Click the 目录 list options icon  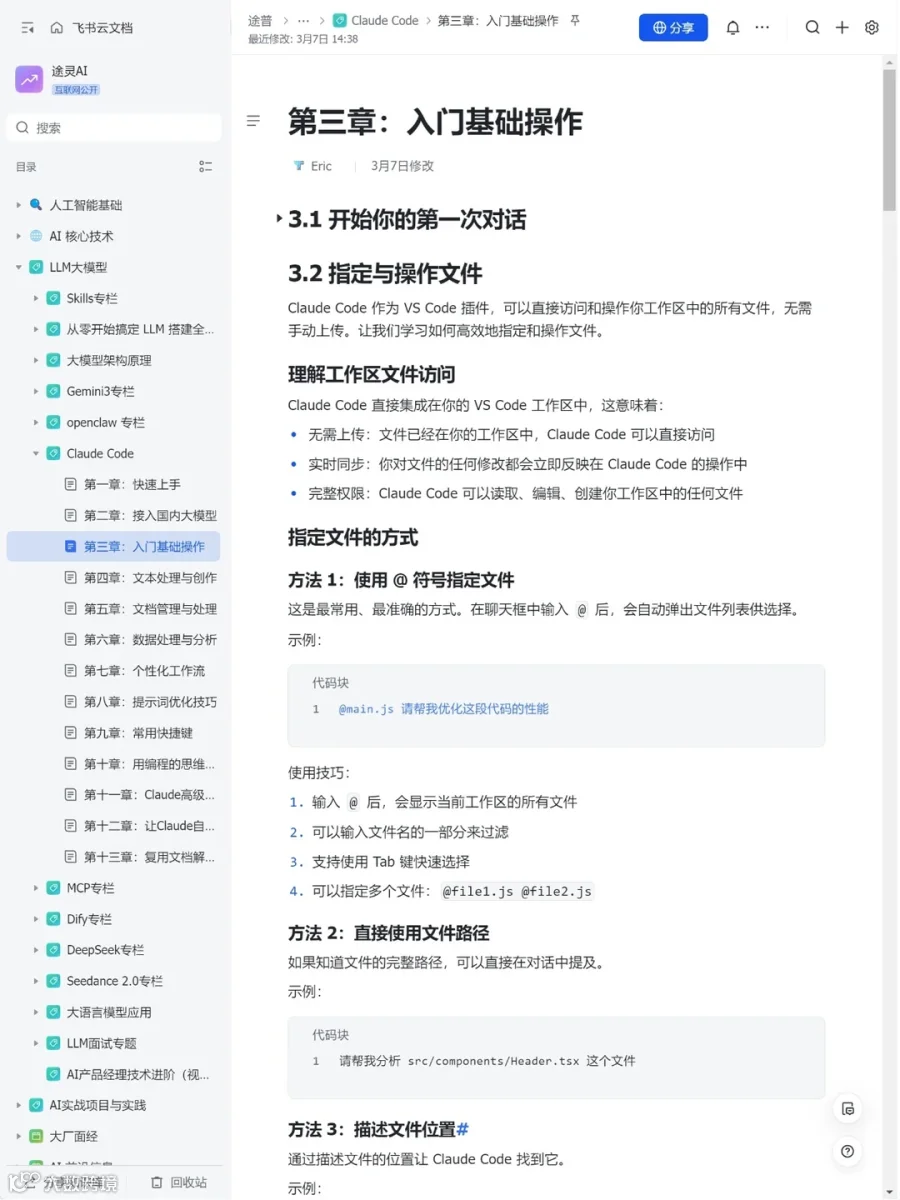pos(206,167)
